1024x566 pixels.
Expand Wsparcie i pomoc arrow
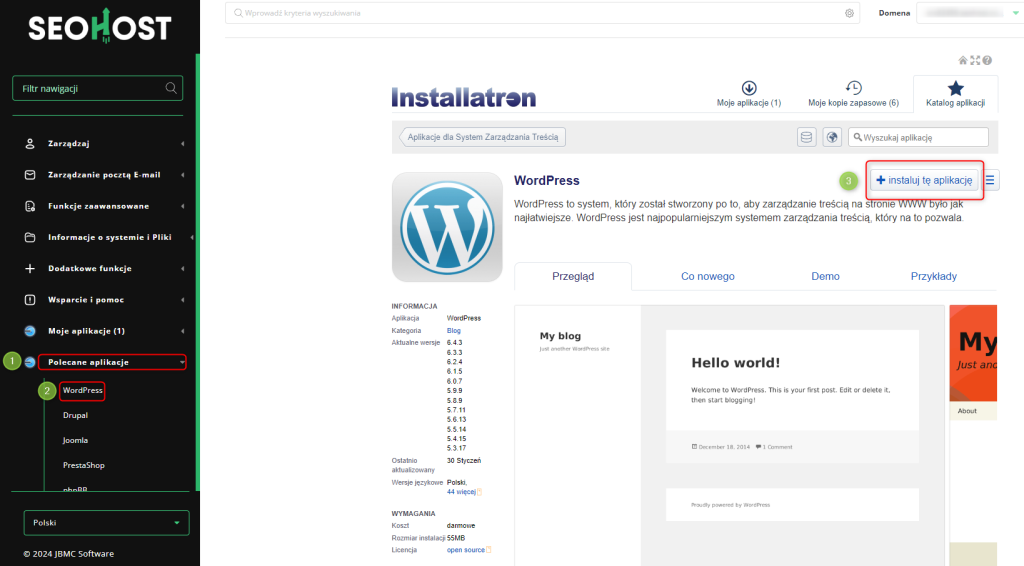(x=182, y=300)
